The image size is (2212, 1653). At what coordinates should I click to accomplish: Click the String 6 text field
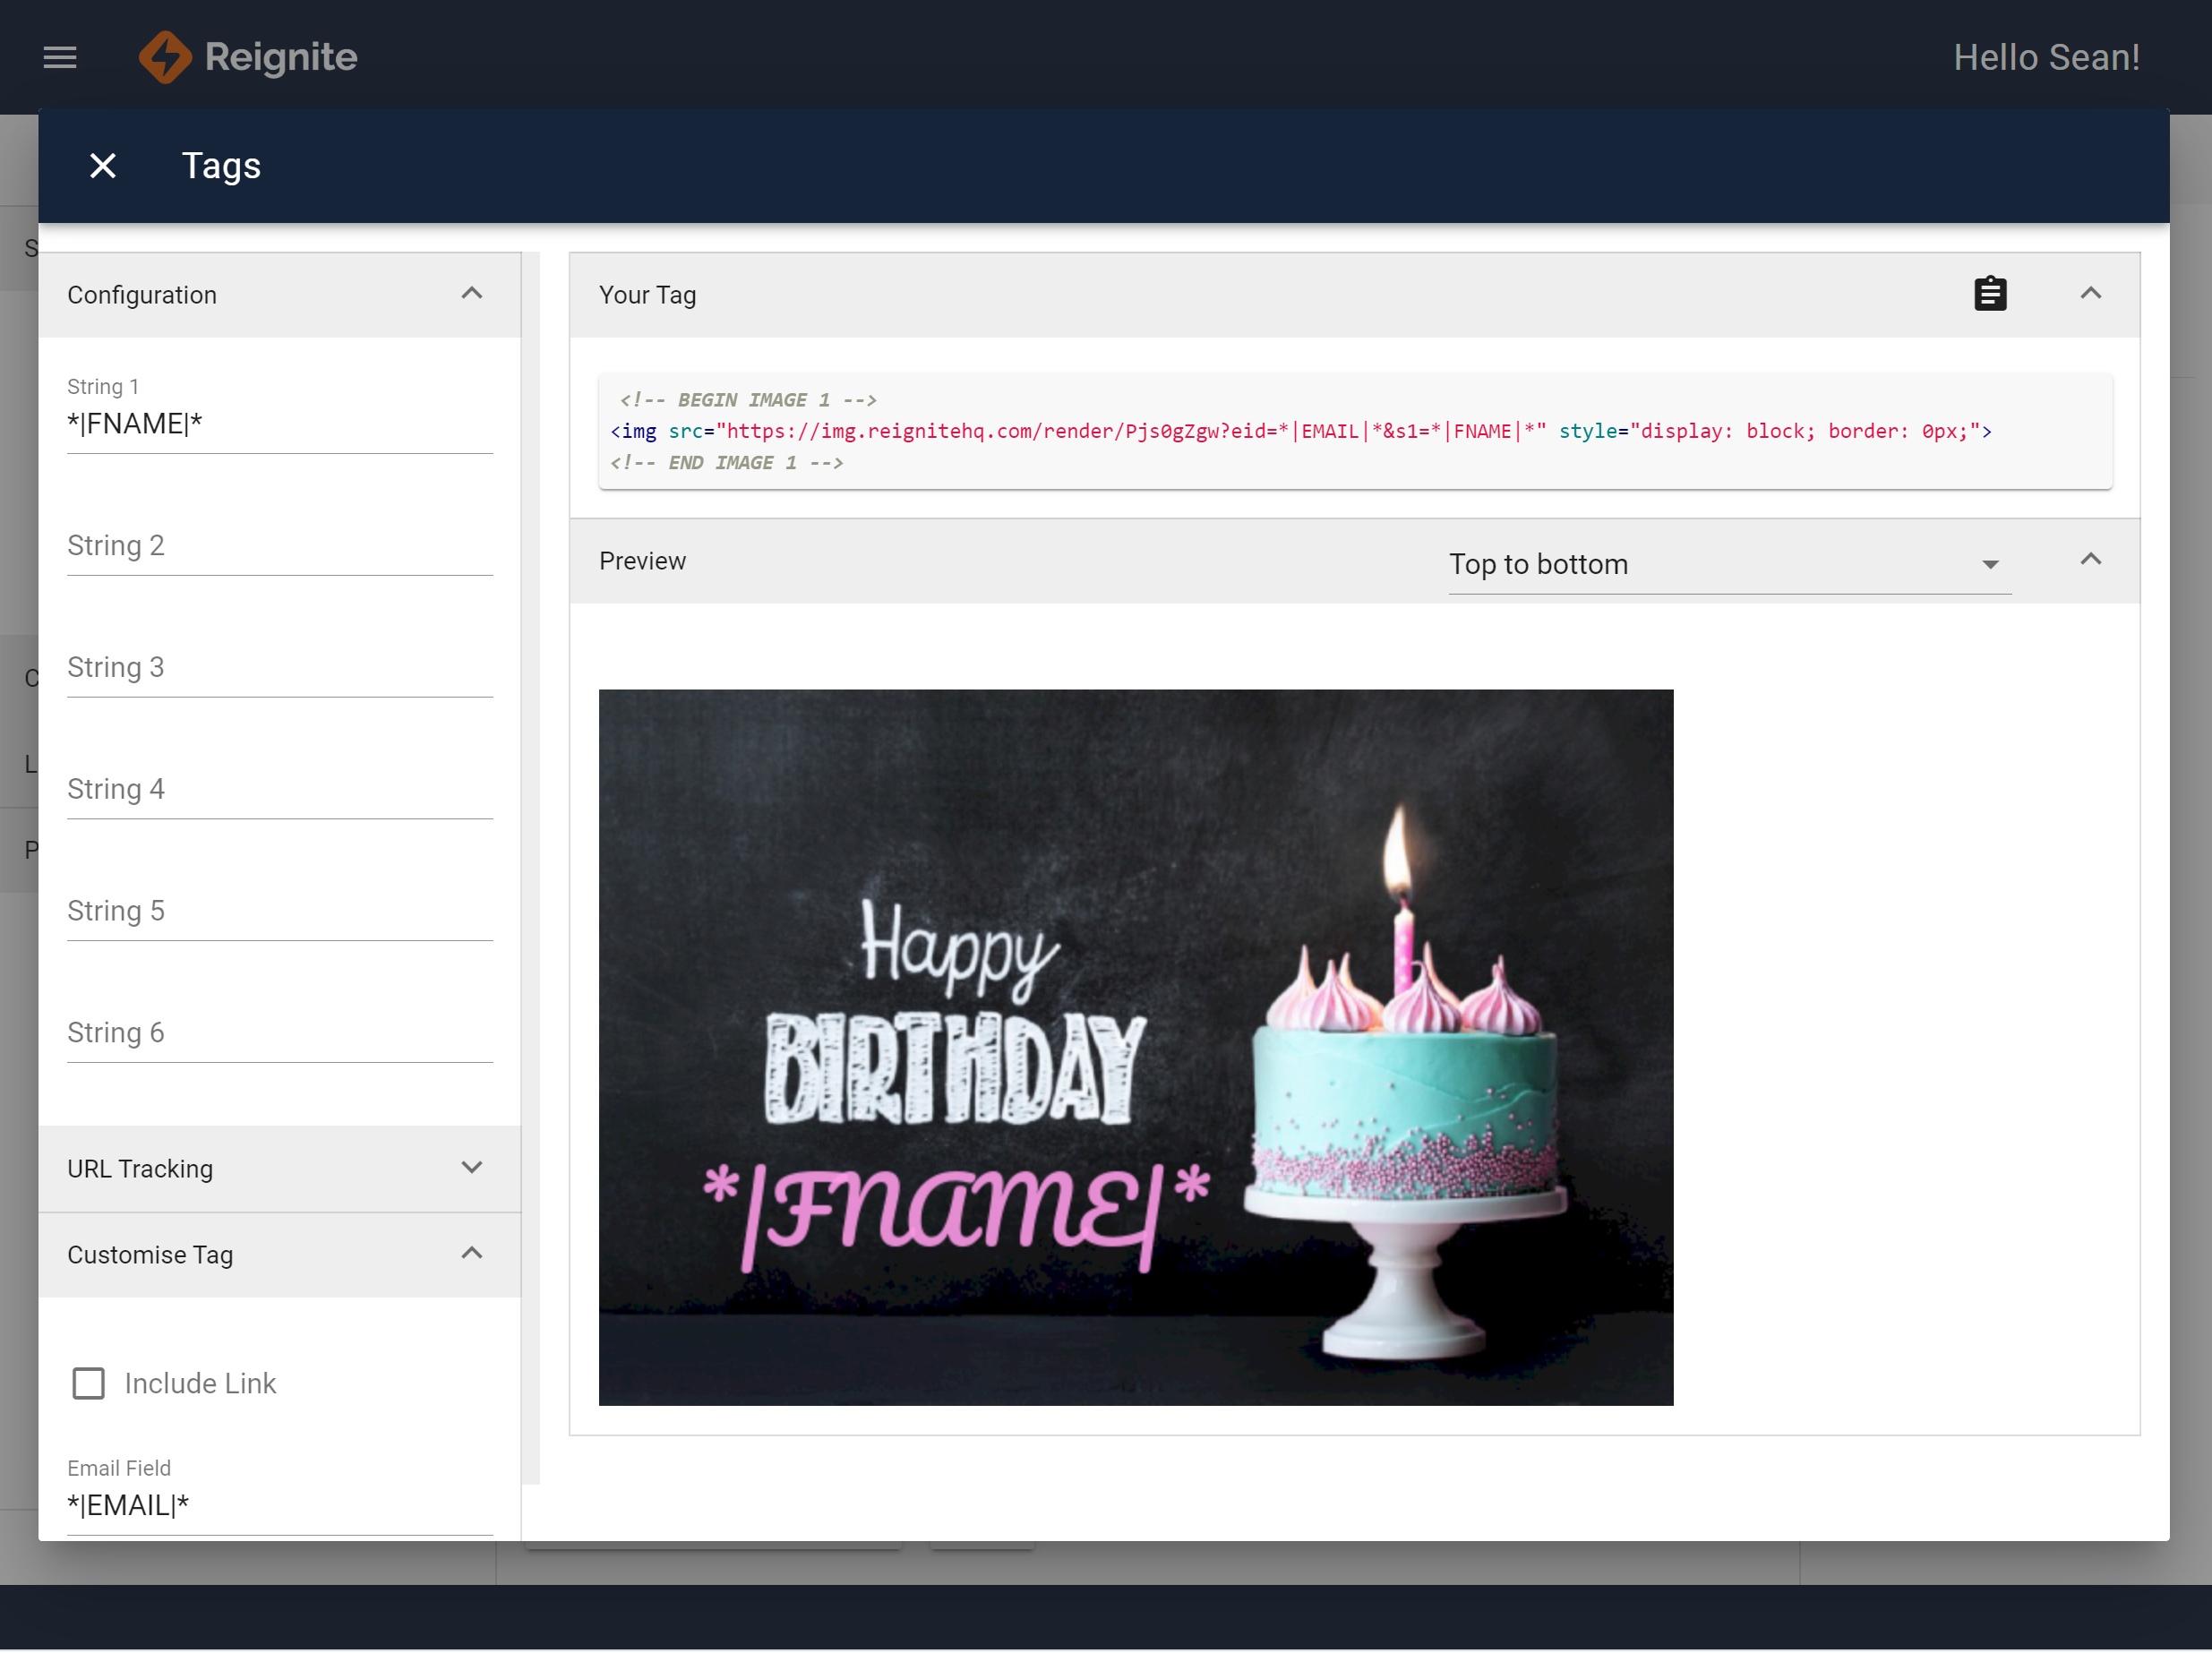click(x=279, y=1033)
